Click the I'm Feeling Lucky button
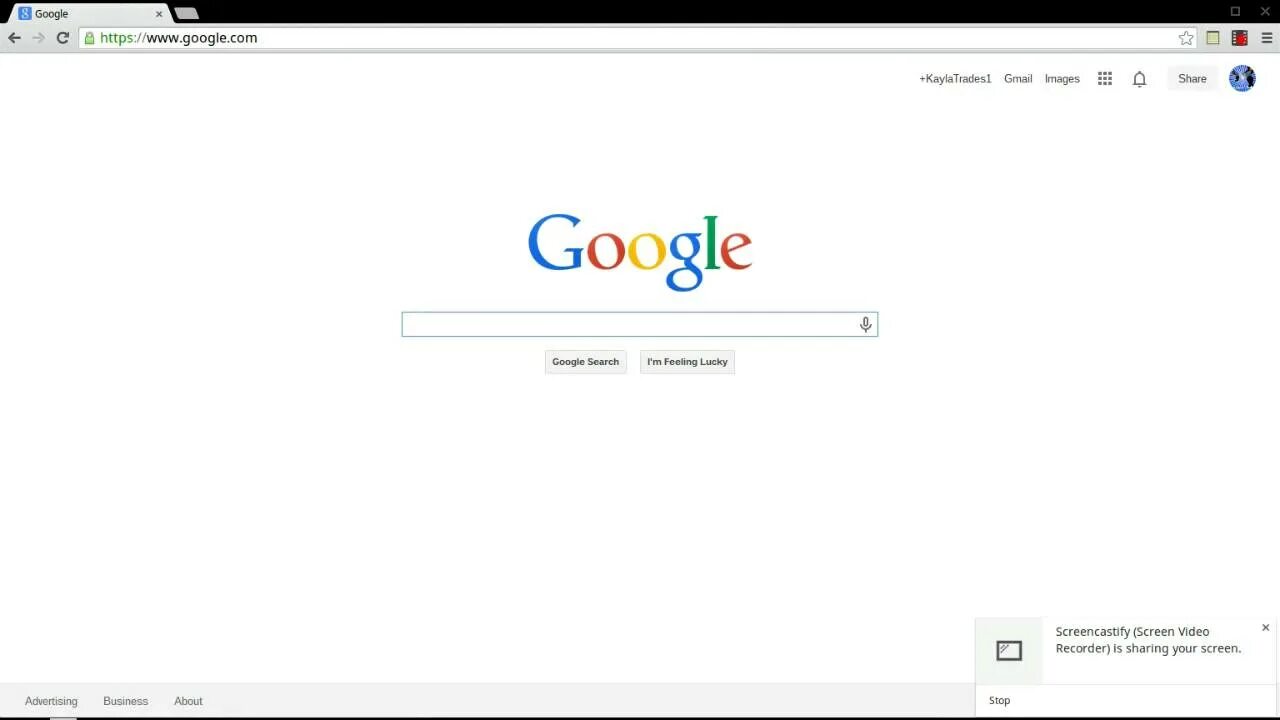 click(x=688, y=362)
